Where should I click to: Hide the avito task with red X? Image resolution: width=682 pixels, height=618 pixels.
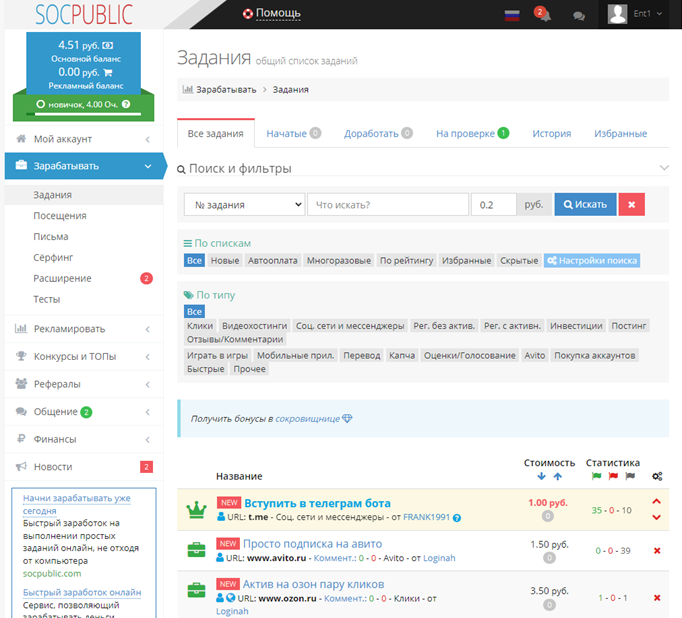click(x=657, y=551)
